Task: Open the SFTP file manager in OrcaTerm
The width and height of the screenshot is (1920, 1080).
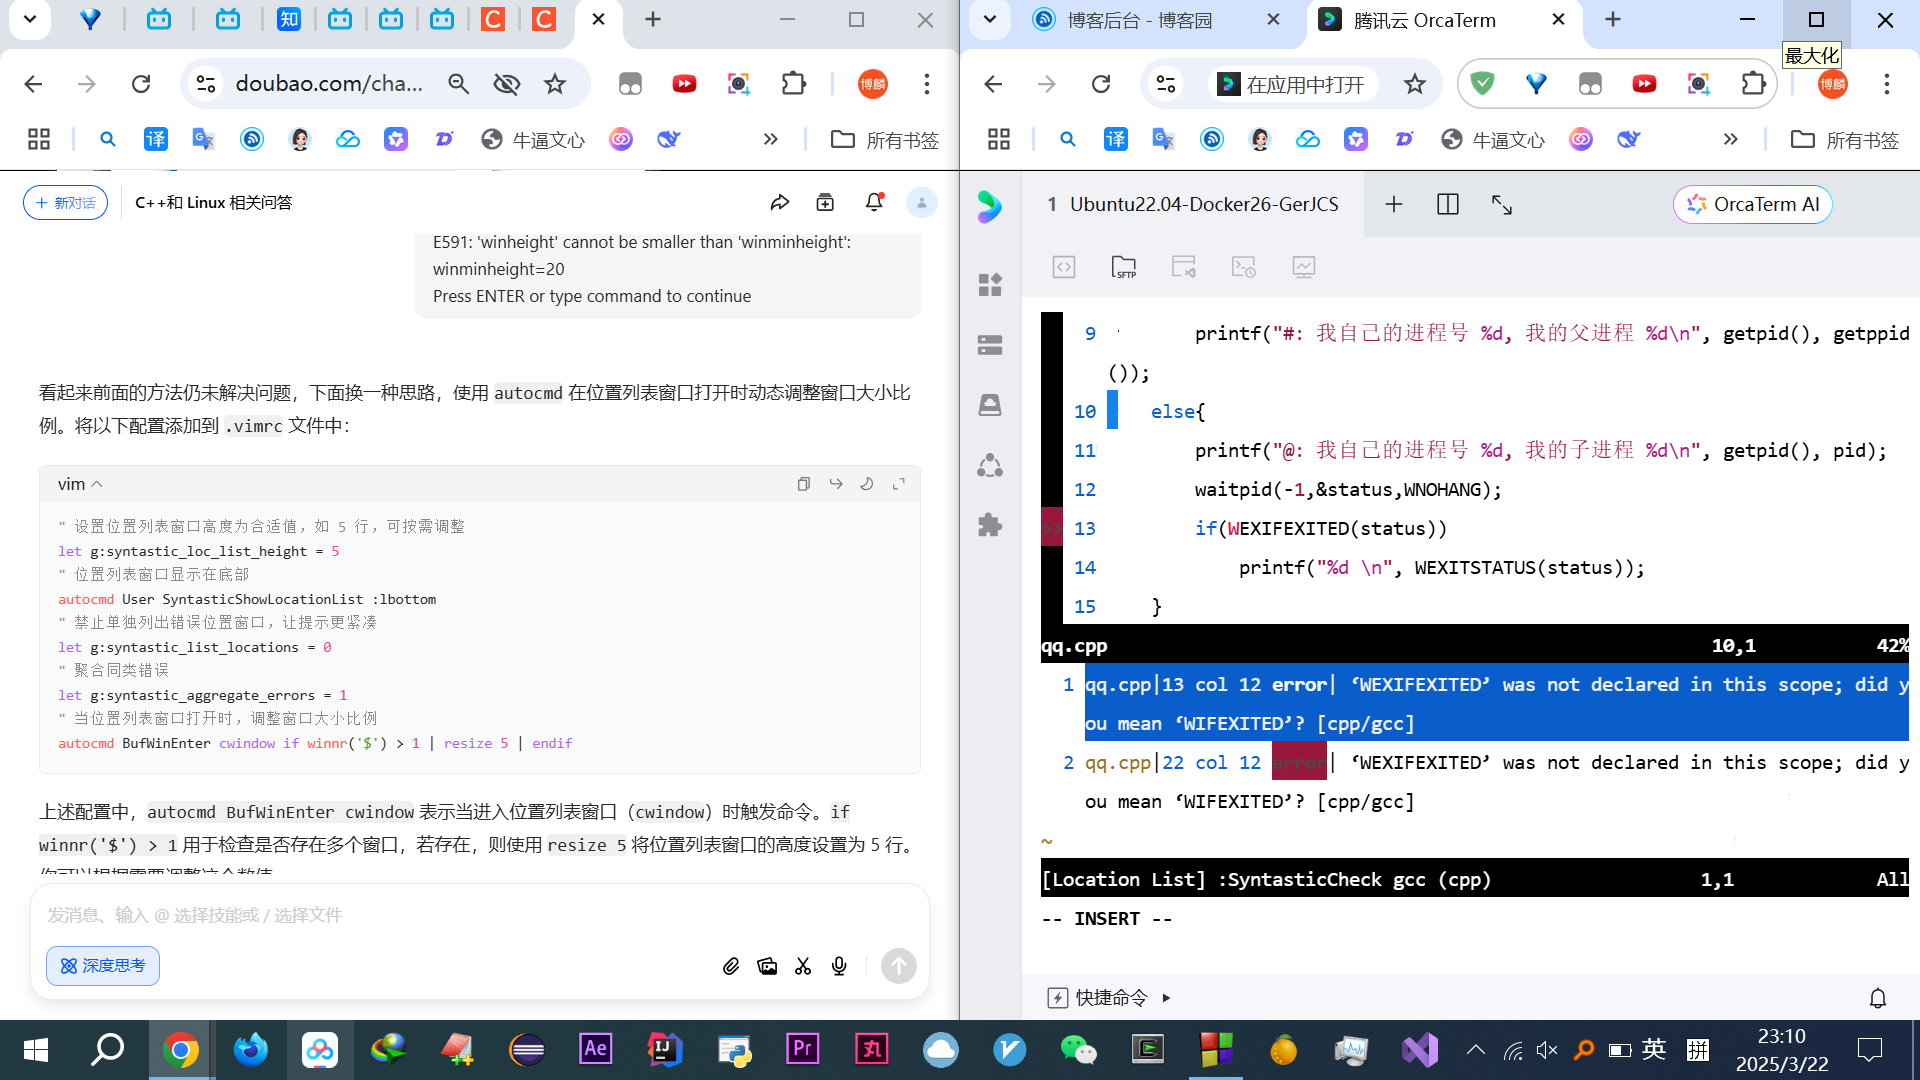Action: coord(1124,267)
